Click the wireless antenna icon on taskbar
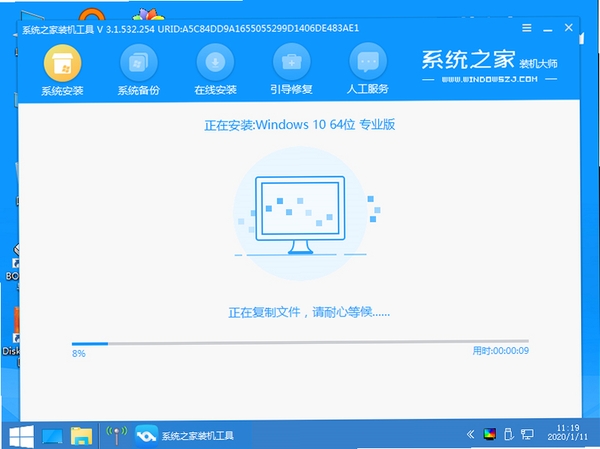Screen dimensions: 600x449 [116, 436]
